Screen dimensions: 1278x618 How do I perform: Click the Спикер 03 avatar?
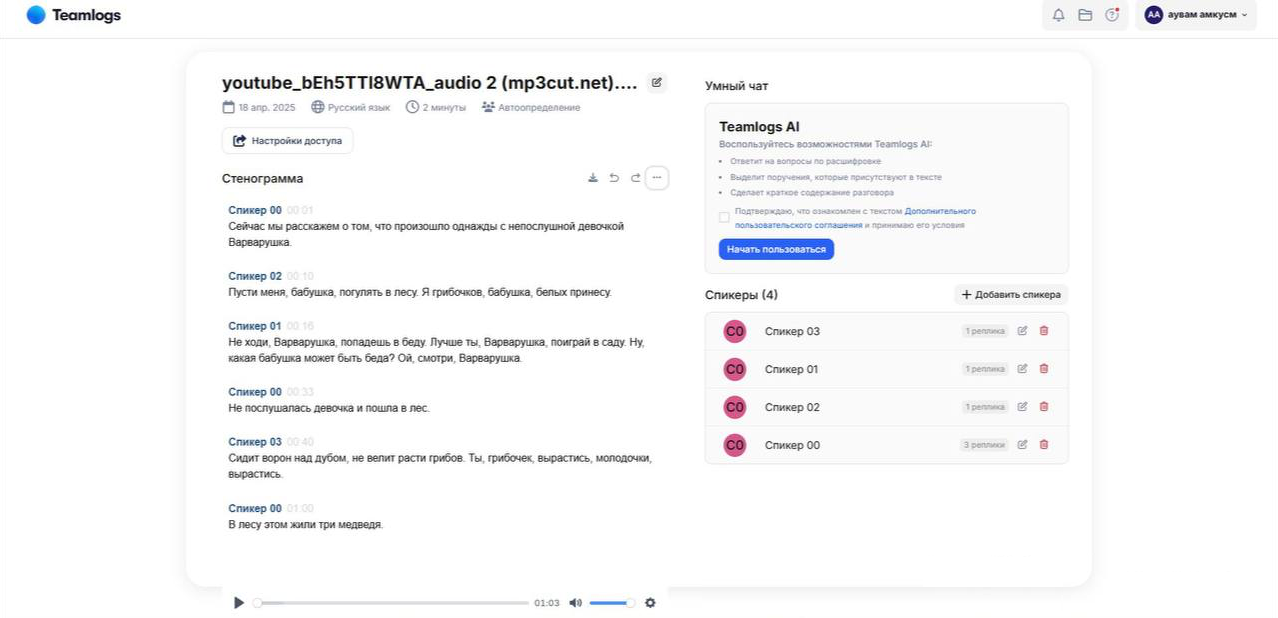[735, 331]
